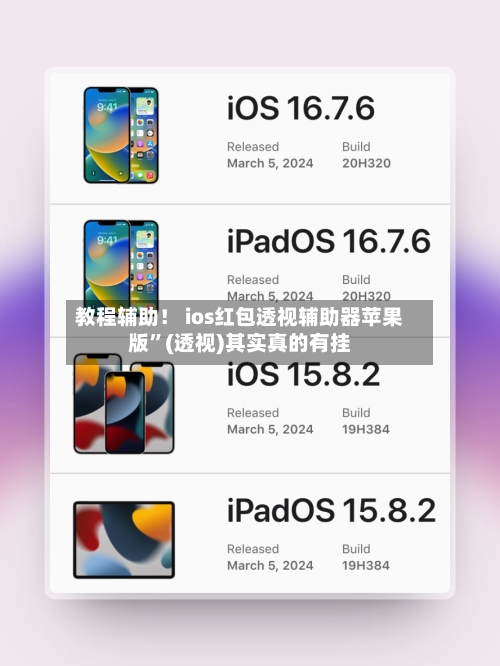This screenshot has width=500, height=666.
Task: Select the iOS 15.8.2 heading
Action: click(x=303, y=374)
